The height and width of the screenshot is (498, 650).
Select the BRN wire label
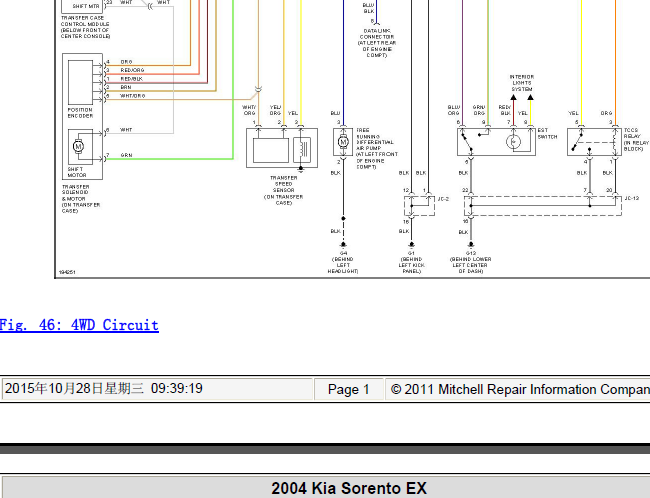click(x=126, y=87)
